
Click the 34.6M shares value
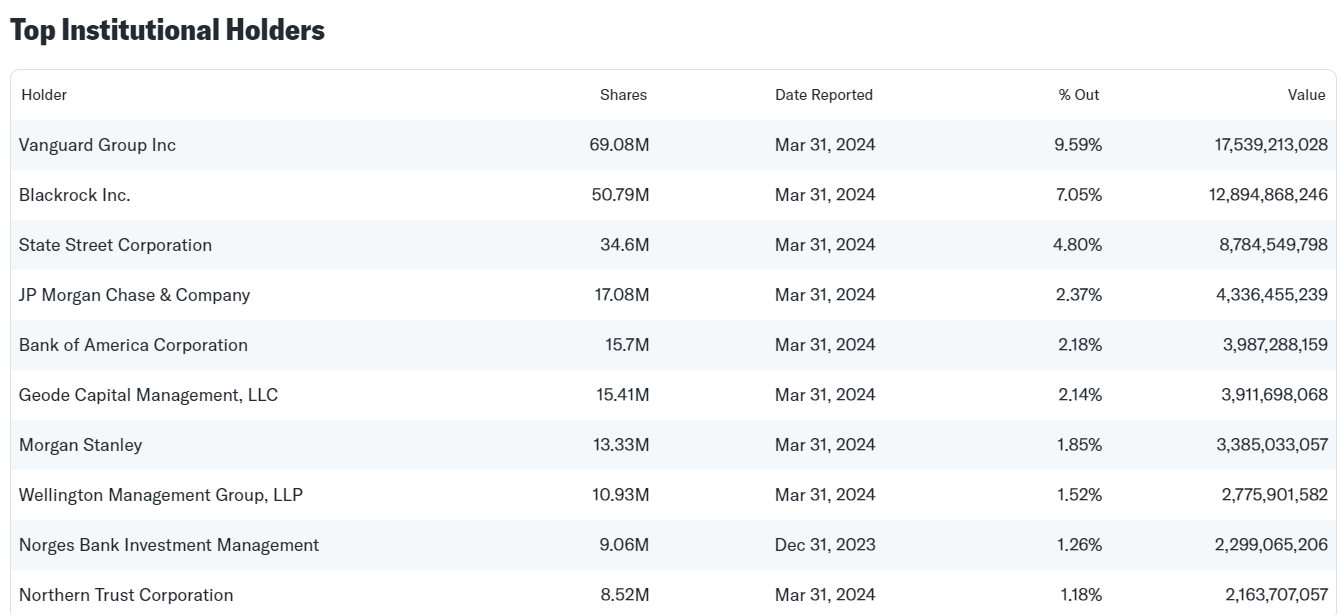pyautogui.click(x=625, y=245)
